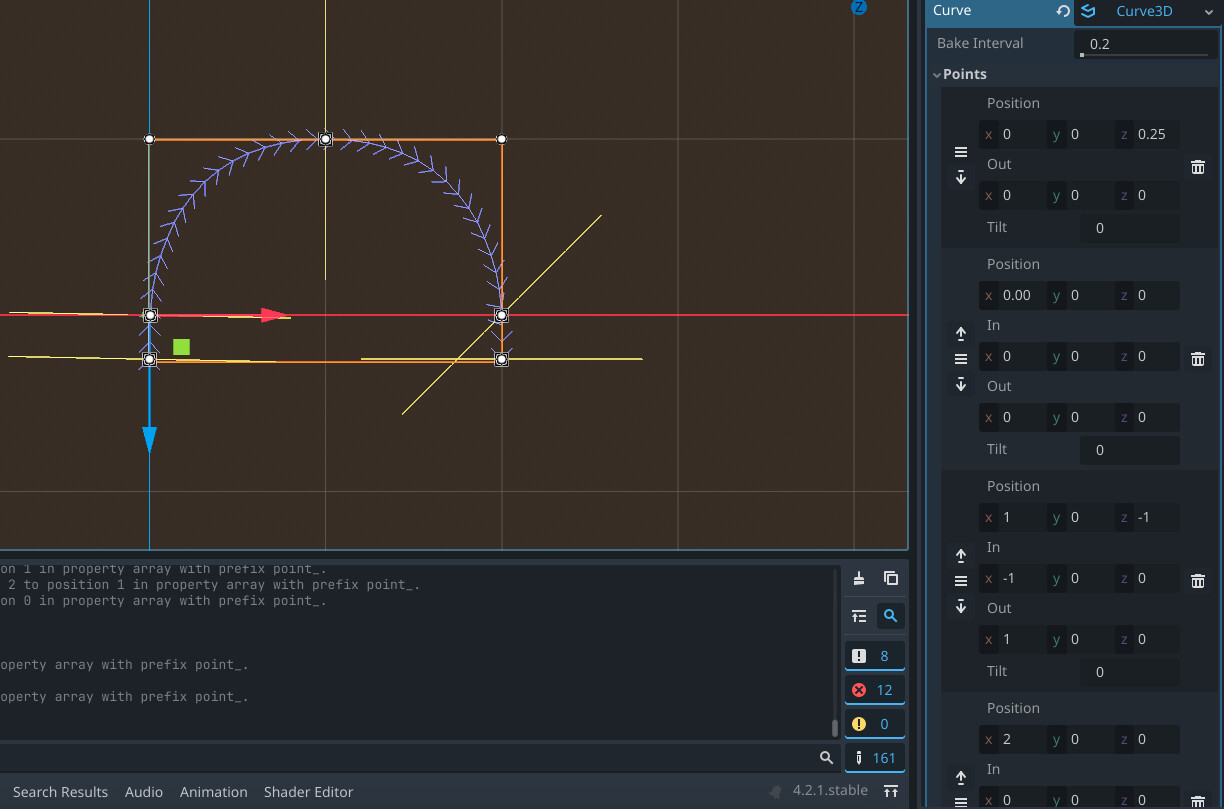Toggle the error filter showing 12

point(875,689)
